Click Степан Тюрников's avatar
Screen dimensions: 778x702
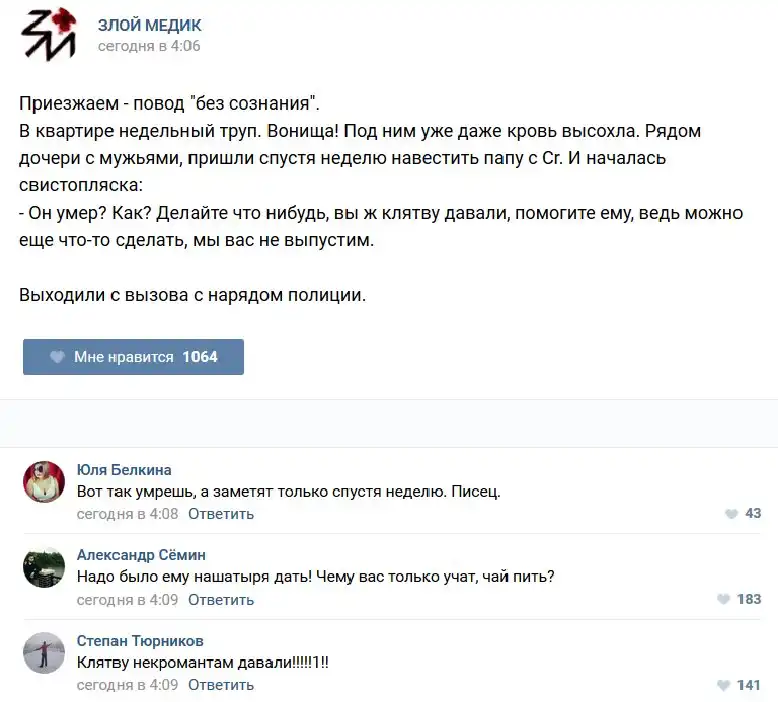click(x=44, y=652)
